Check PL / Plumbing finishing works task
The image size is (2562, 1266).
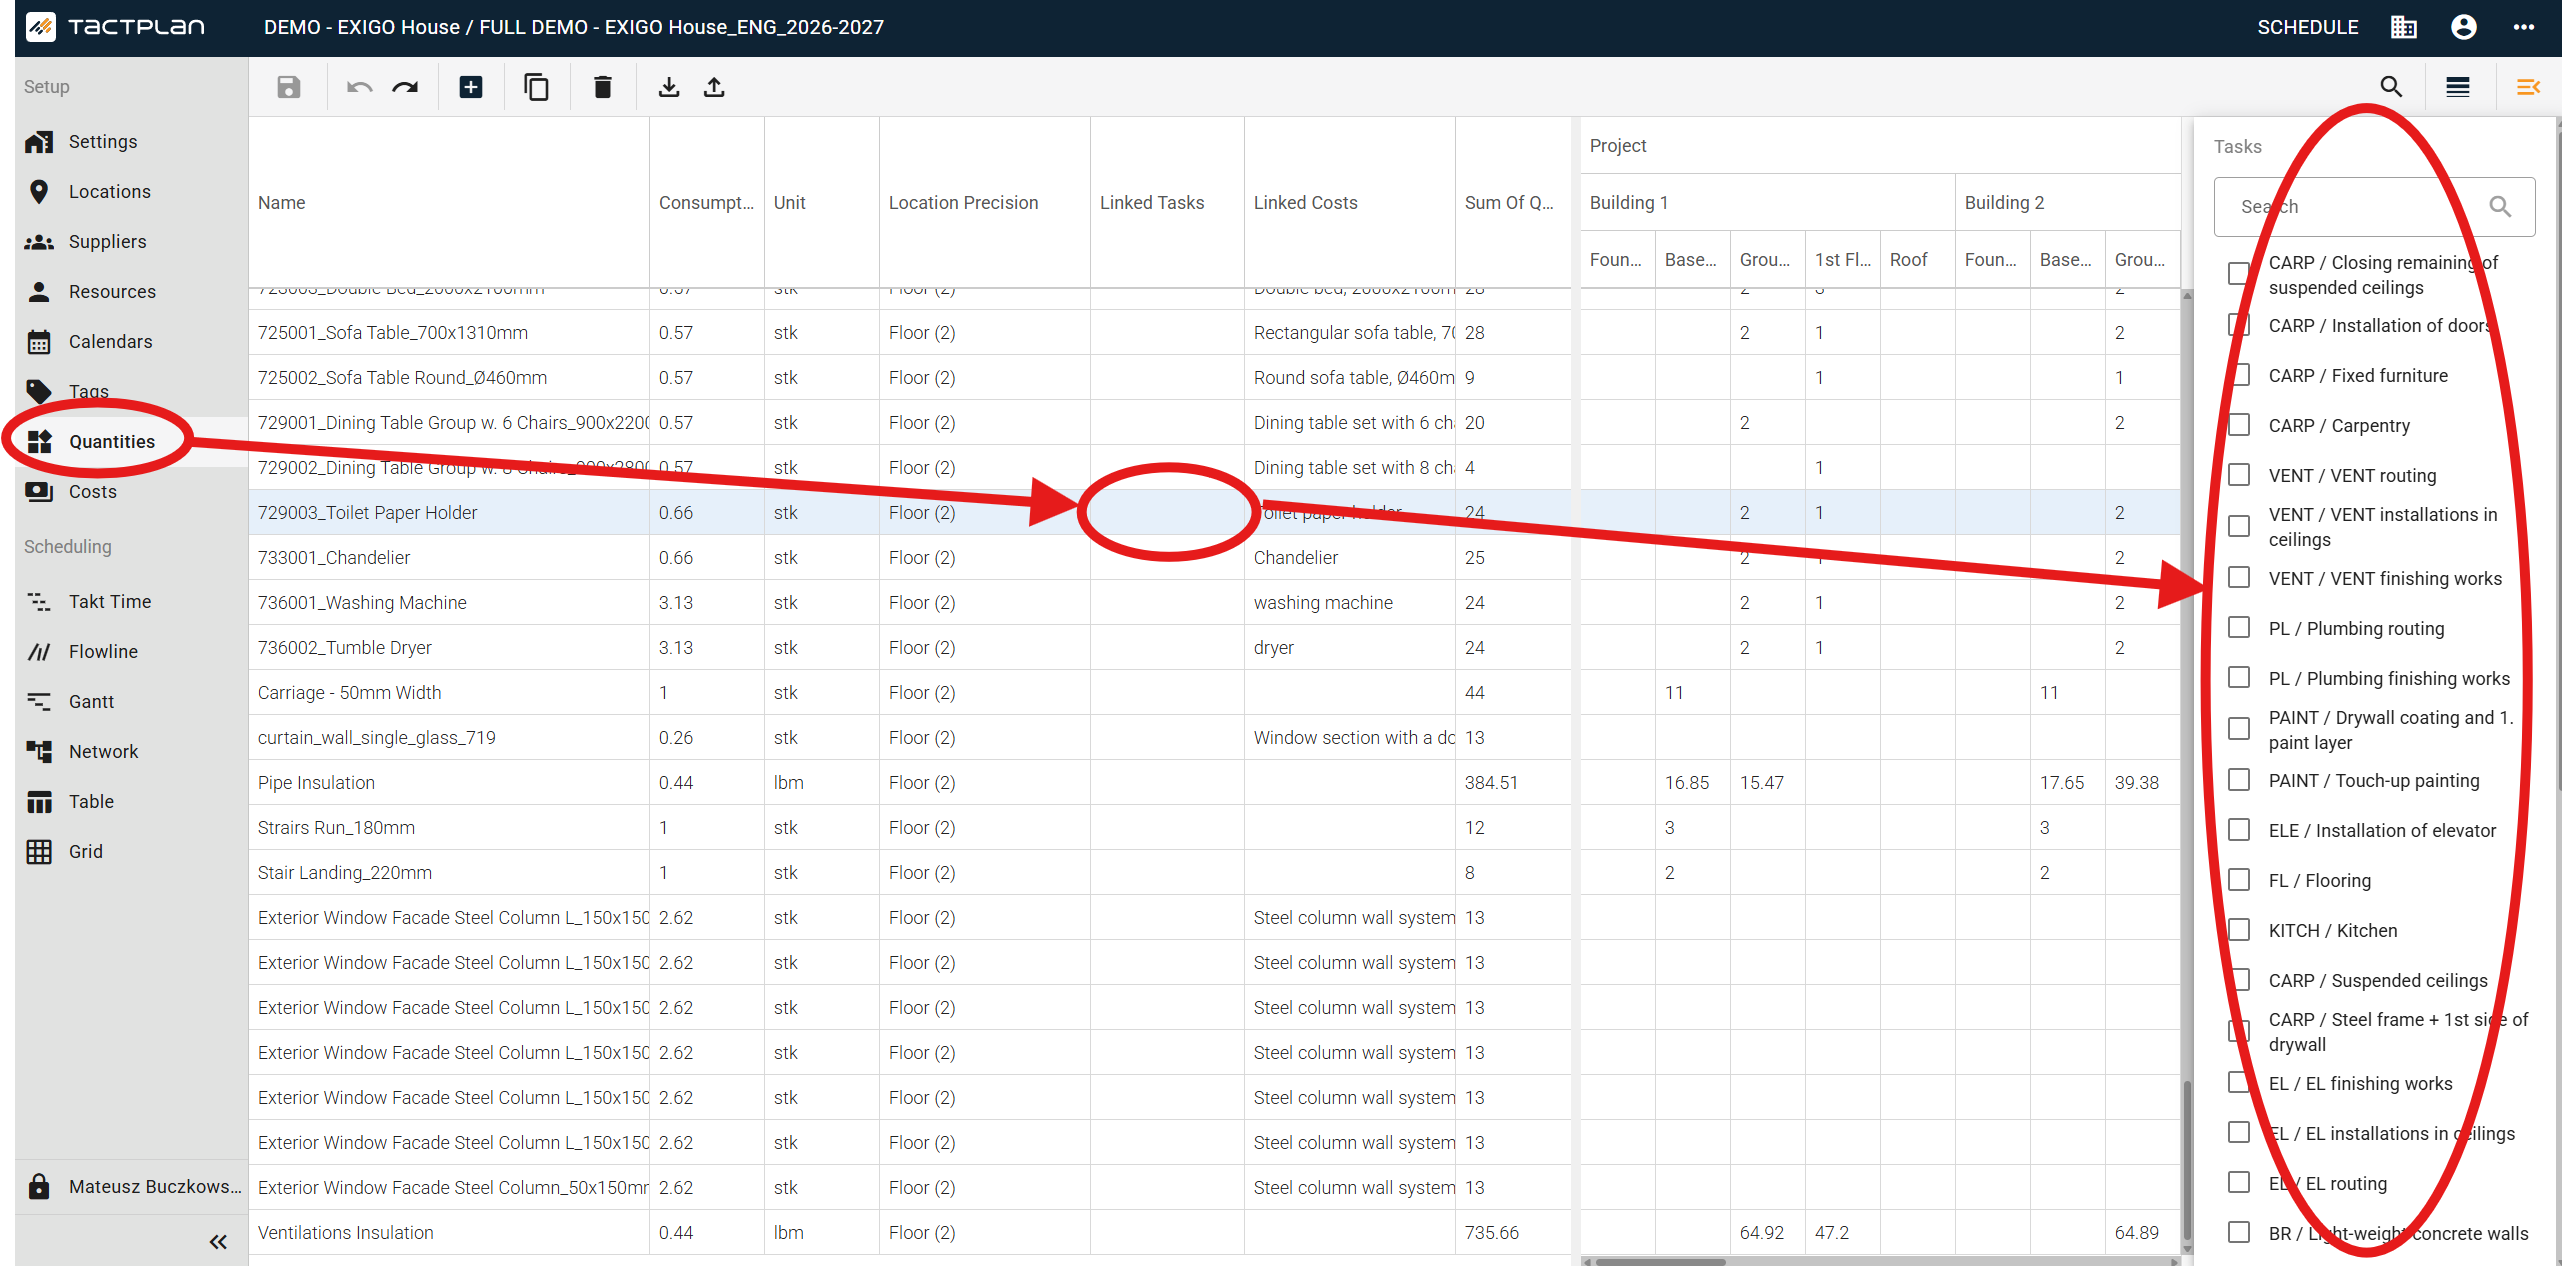[x=2240, y=678]
